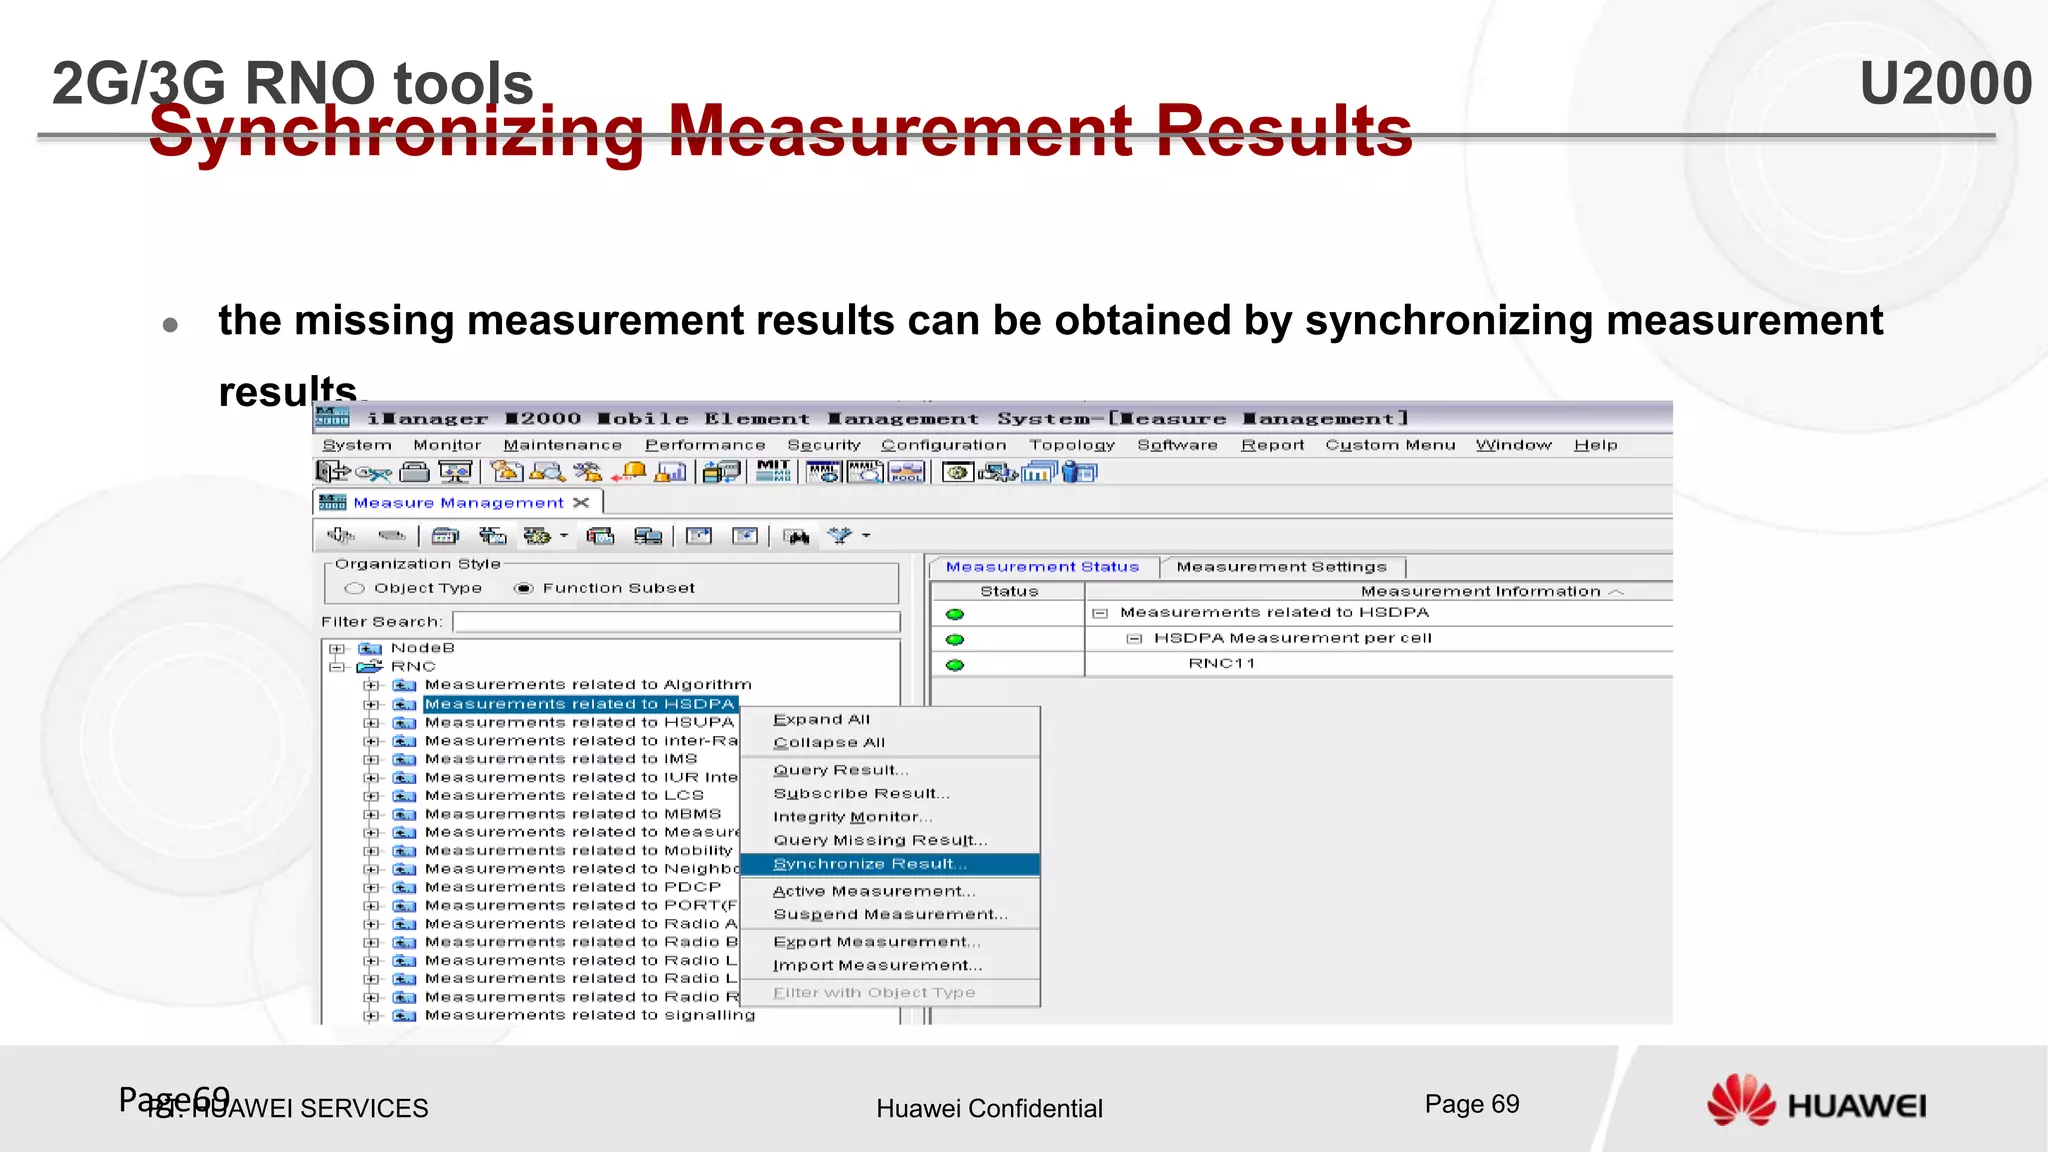Open the Topology menu
The height and width of the screenshot is (1152, 2048).
pyautogui.click(x=1072, y=445)
